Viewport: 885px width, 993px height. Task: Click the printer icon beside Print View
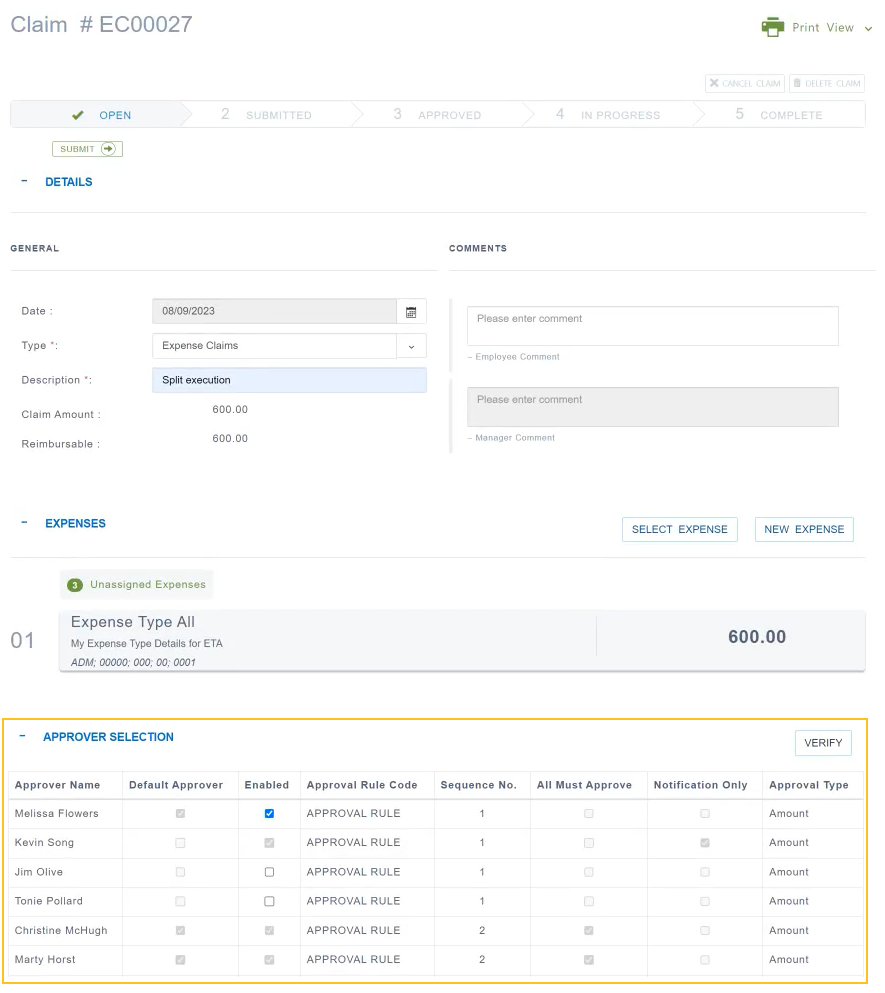coord(772,27)
